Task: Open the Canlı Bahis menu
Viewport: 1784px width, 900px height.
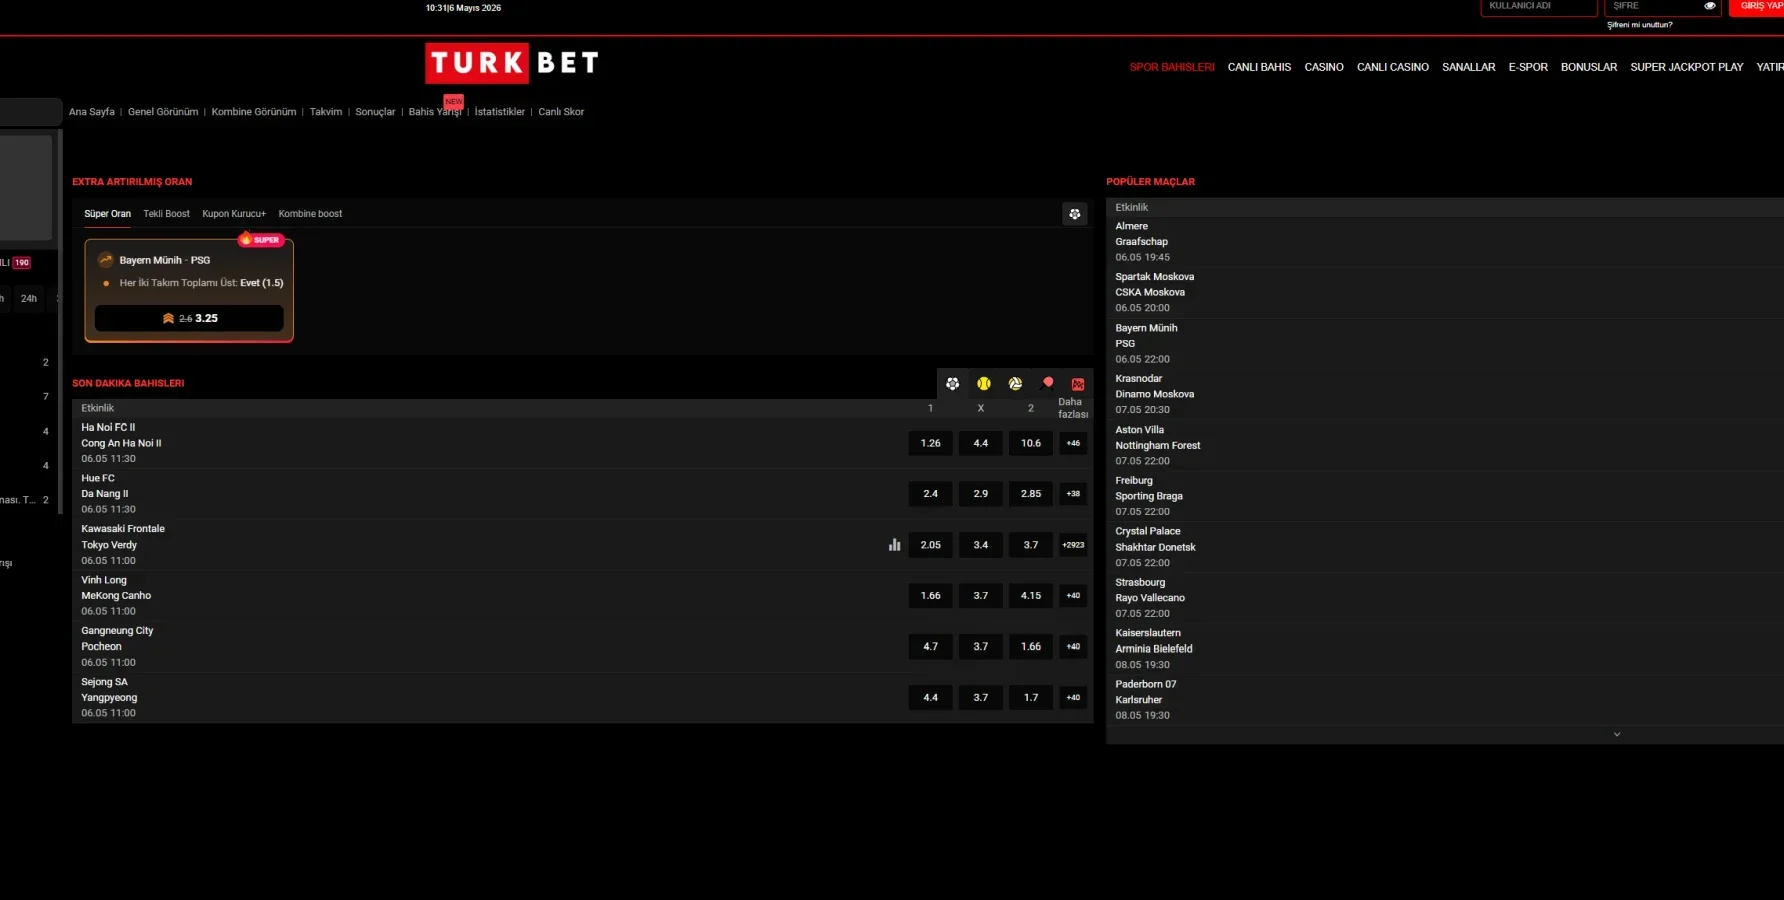Action: coord(1259,67)
